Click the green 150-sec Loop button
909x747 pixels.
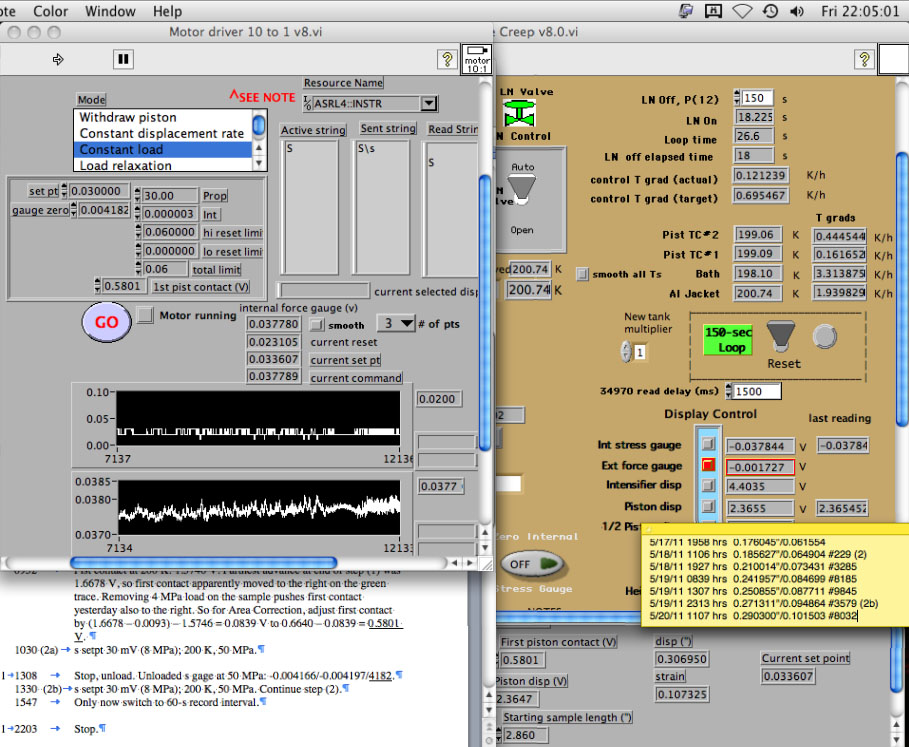(x=727, y=339)
